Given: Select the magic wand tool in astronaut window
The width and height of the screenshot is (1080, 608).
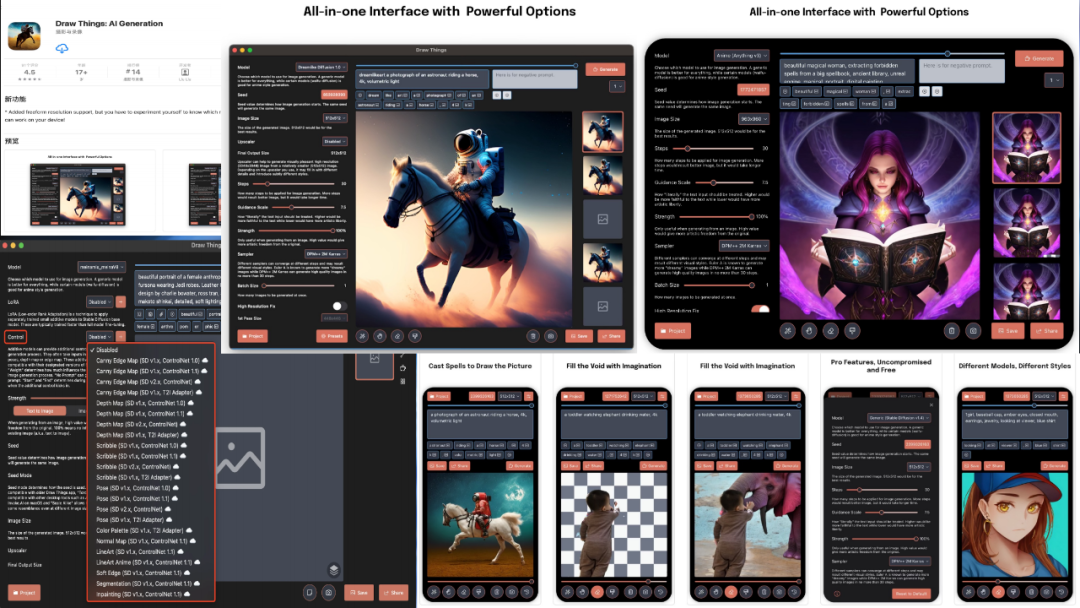Looking at the screenshot, I should click(362, 336).
